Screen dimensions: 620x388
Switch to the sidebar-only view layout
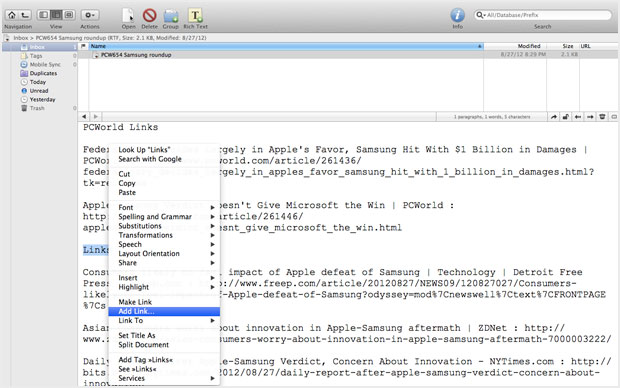[x=43, y=15]
